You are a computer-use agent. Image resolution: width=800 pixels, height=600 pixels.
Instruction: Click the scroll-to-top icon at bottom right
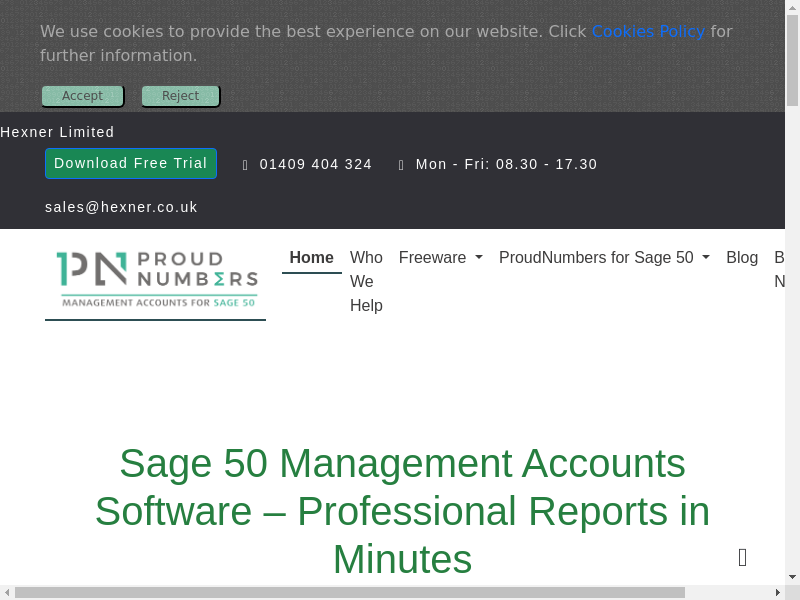click(742, 557)
